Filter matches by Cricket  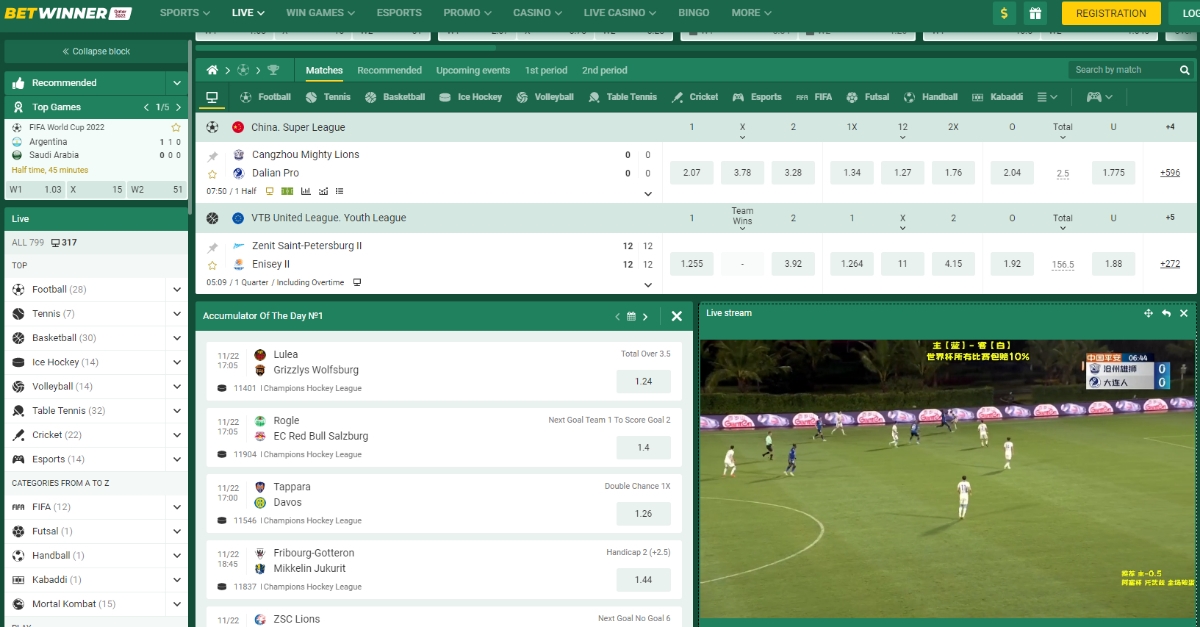pos(695,97)
